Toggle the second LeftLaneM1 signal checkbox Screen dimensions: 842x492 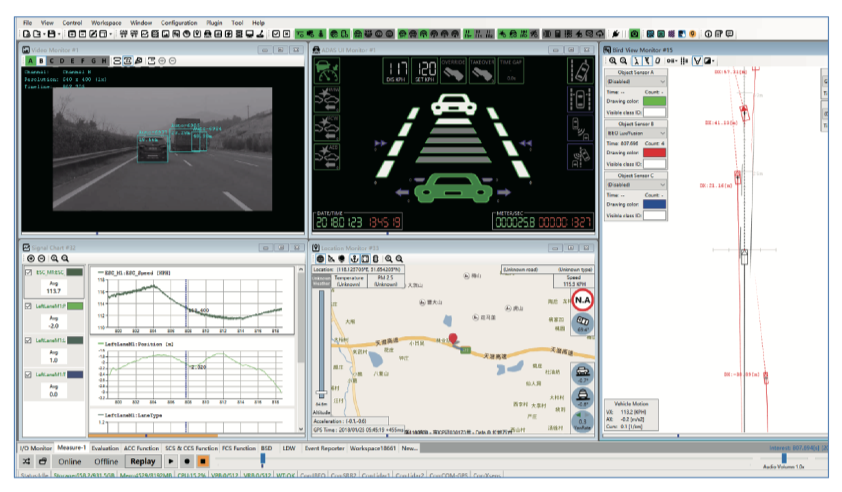[x=28, y=341]
